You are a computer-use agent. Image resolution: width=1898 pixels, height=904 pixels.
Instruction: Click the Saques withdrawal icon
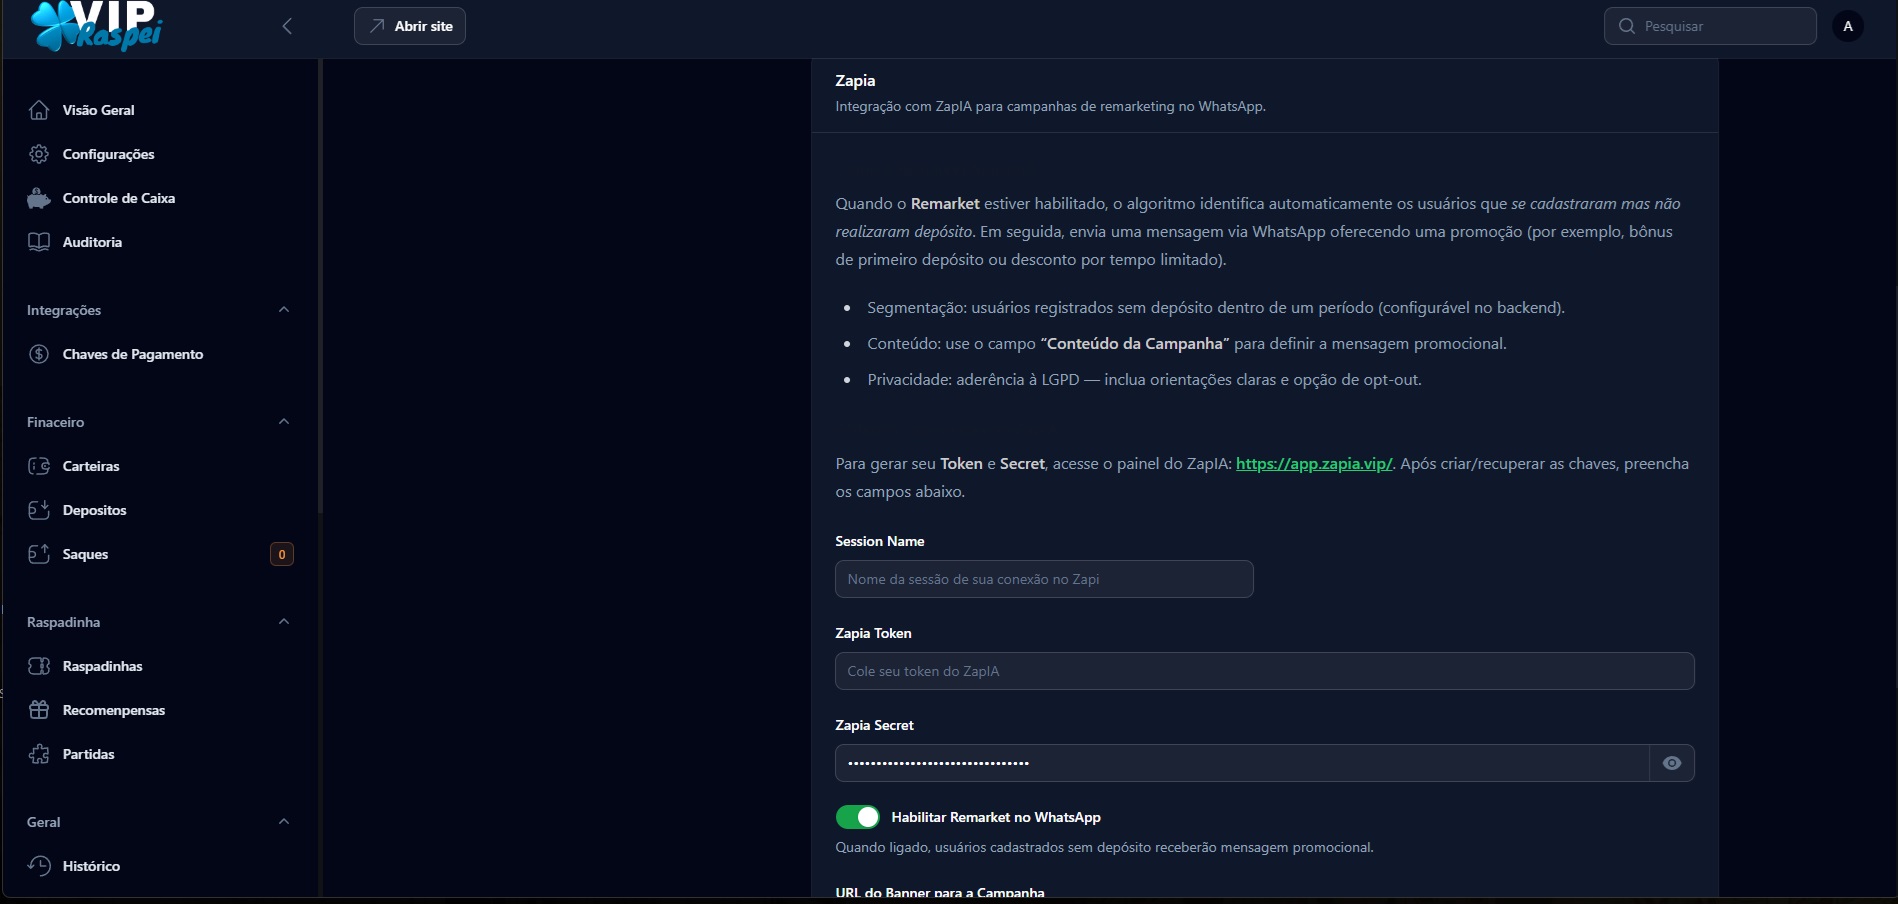(x=39, y=554)
